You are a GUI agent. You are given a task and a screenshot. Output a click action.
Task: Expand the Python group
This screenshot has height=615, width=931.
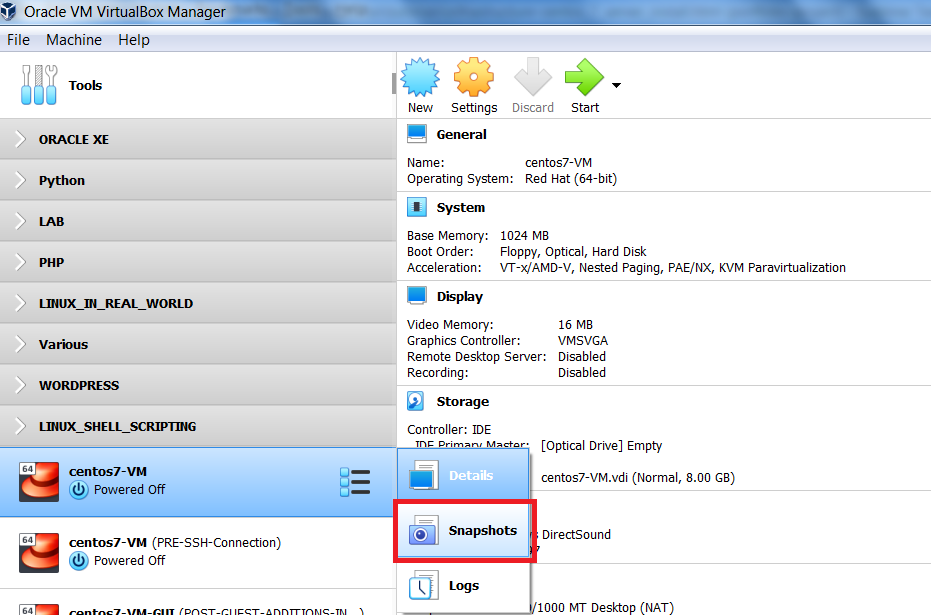[20, 181]
